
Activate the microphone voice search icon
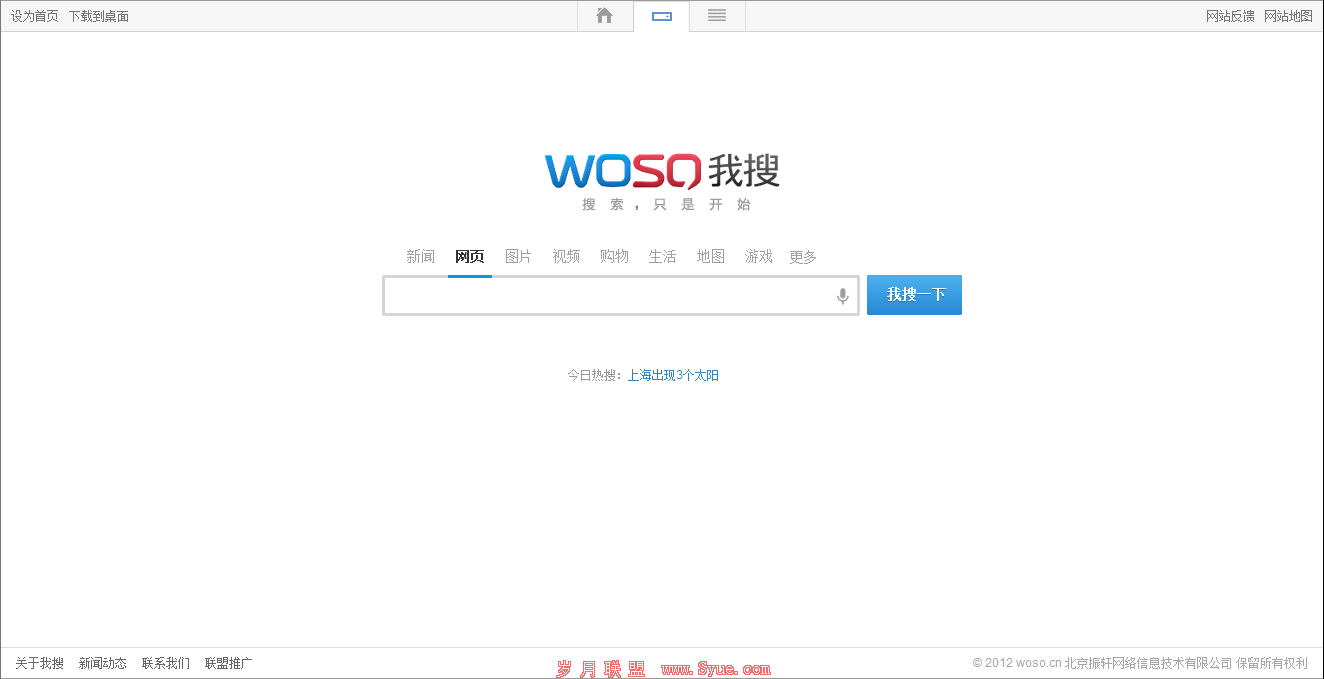(843, 296)
